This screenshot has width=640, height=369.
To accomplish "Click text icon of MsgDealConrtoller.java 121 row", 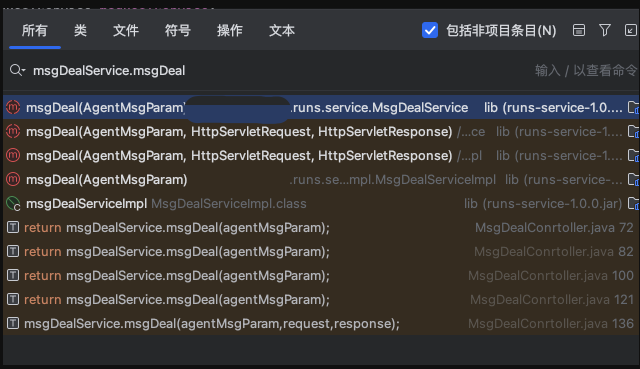I will [13, 300].
